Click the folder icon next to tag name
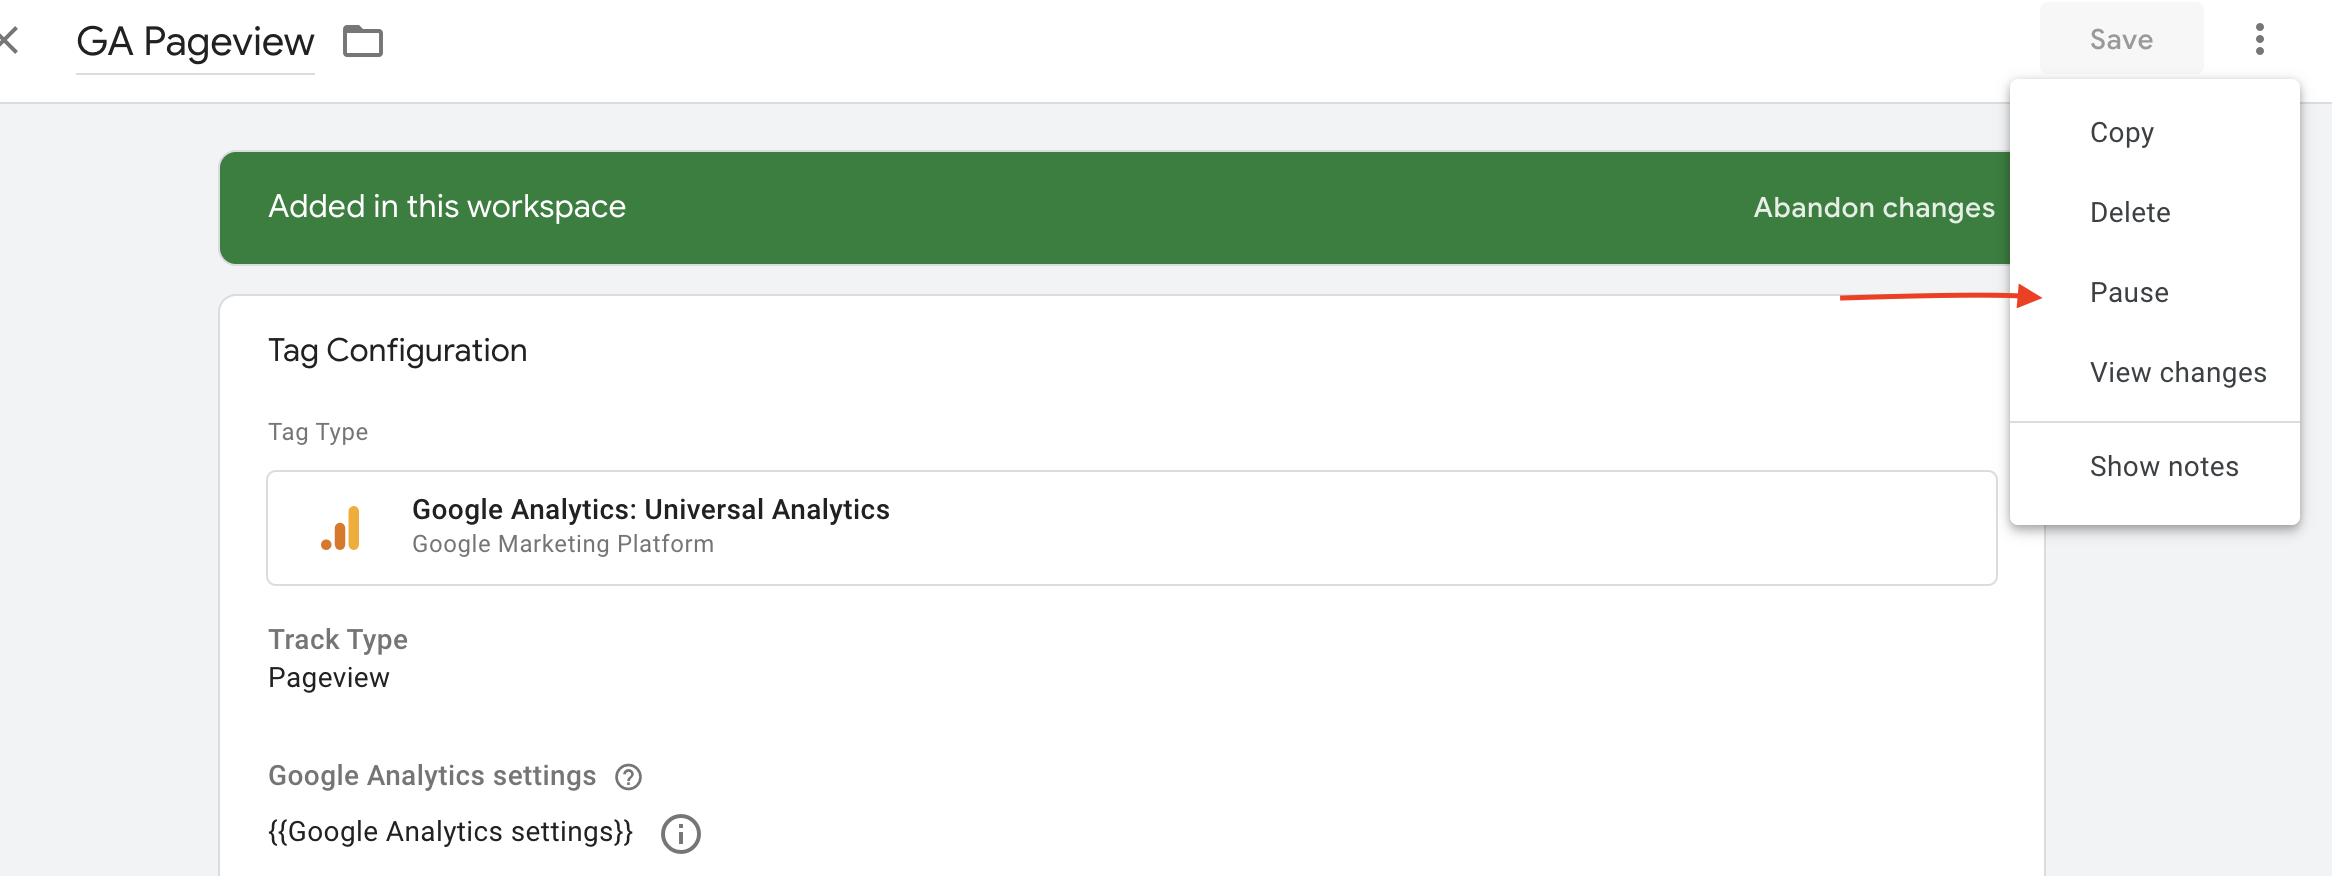This screenshot has width=2332, height=876. (362, 42)
